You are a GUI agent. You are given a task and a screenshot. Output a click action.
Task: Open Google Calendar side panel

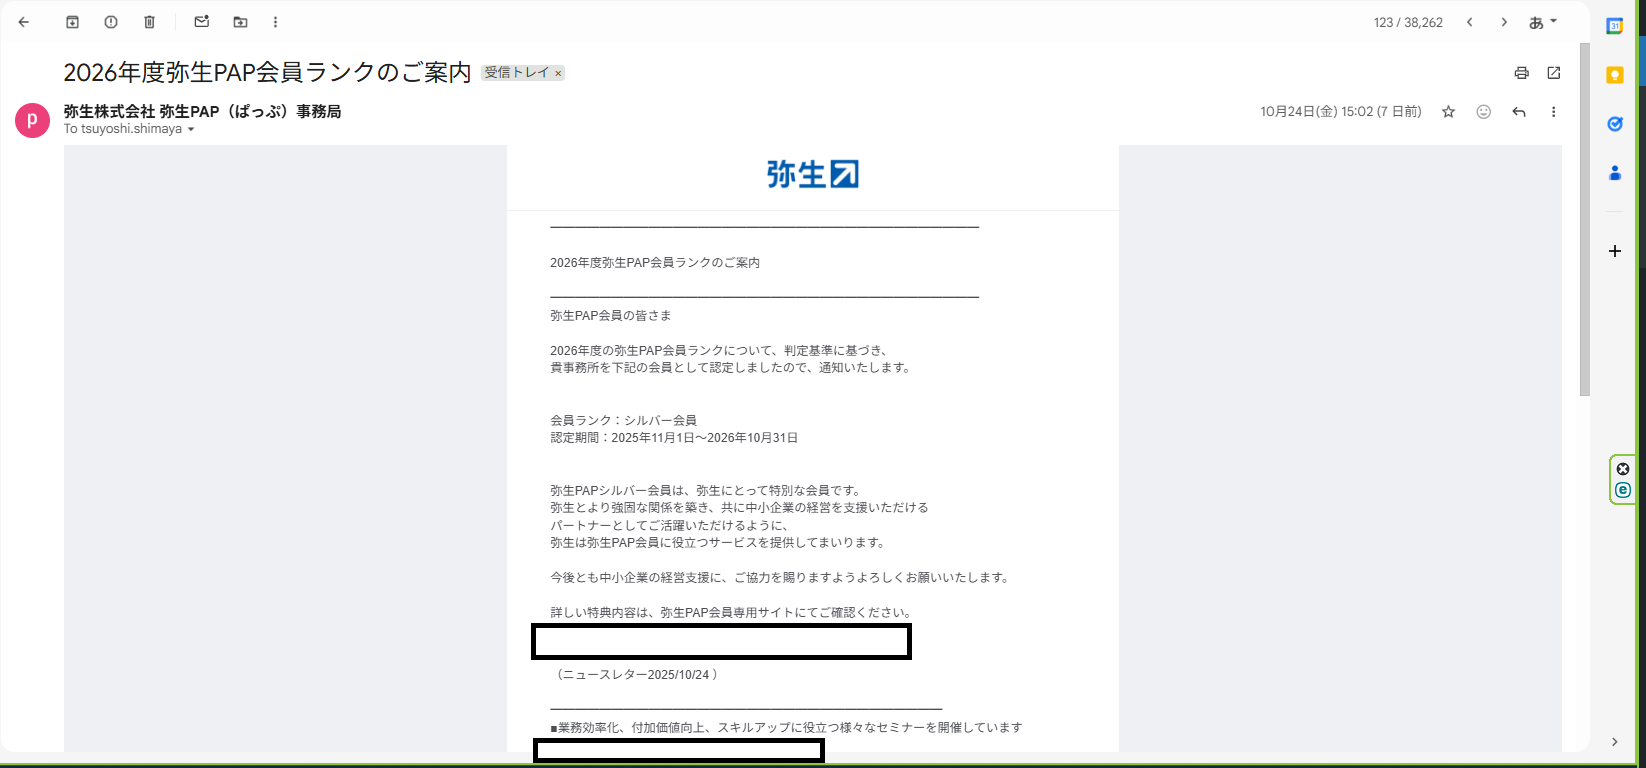tap(1614, 27)
